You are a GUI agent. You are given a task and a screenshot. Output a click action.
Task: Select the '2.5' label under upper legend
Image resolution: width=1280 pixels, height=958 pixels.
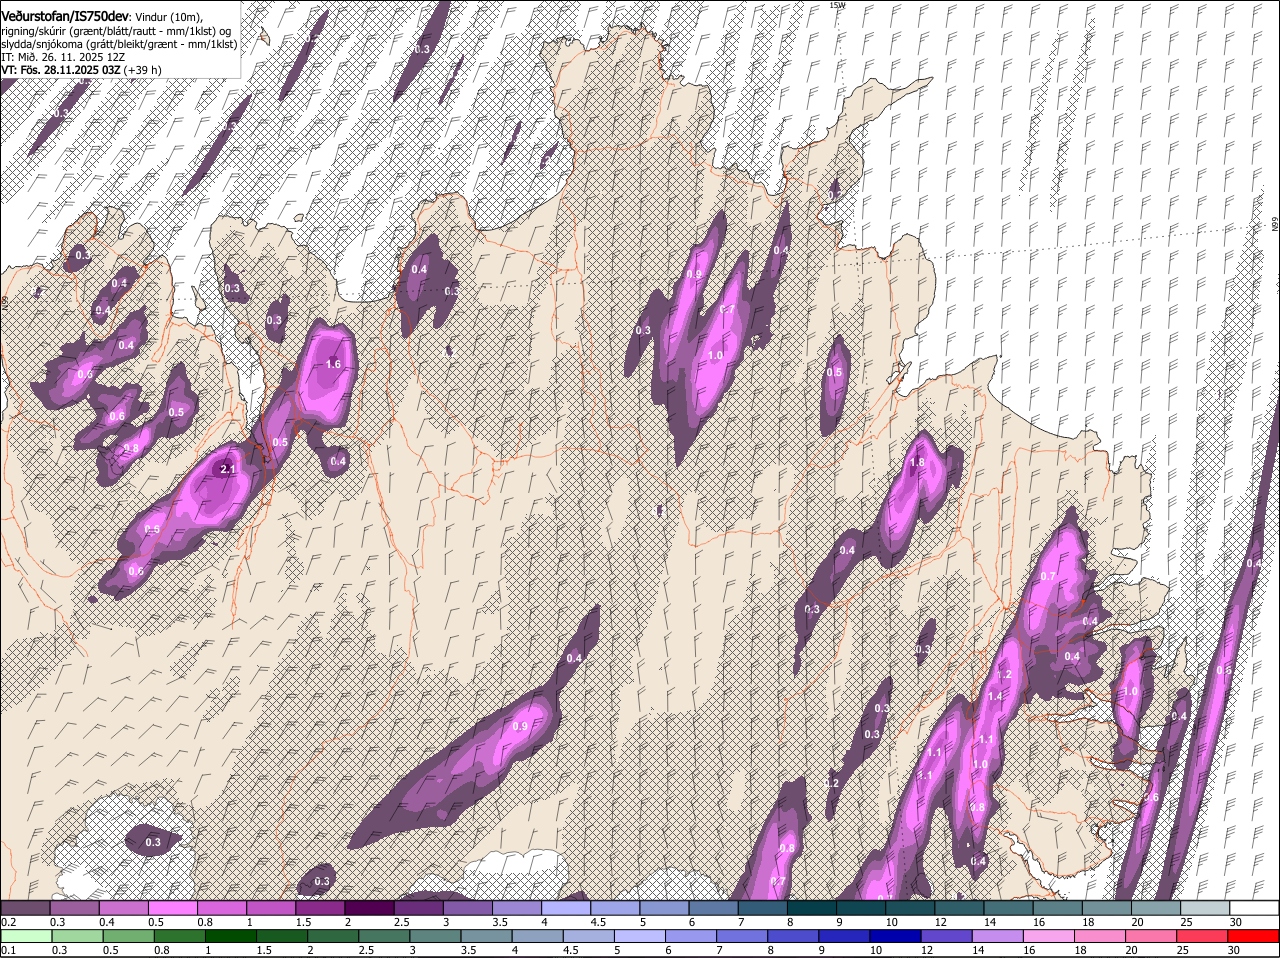(402, 922)
